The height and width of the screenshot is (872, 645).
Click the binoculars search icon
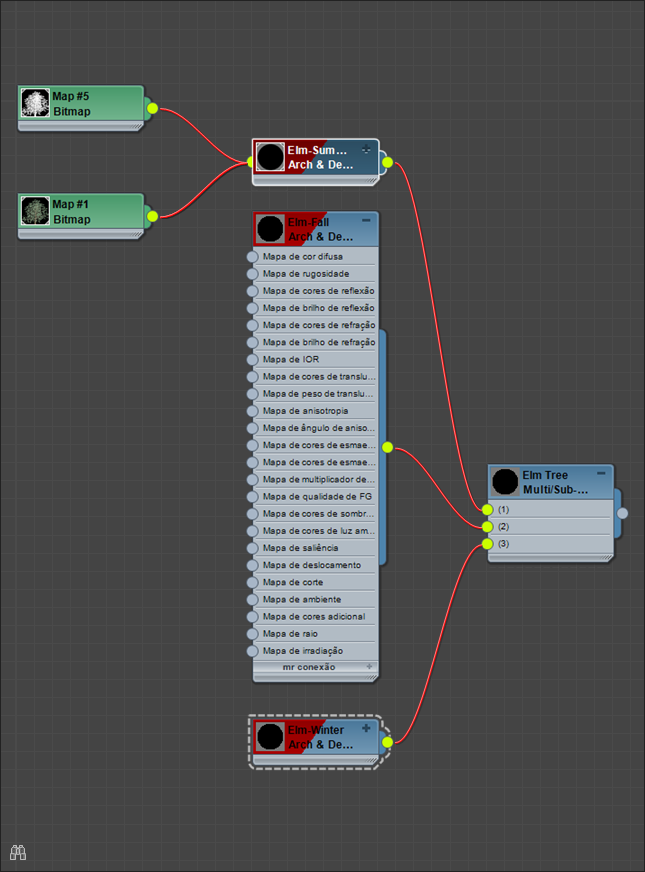18,852
